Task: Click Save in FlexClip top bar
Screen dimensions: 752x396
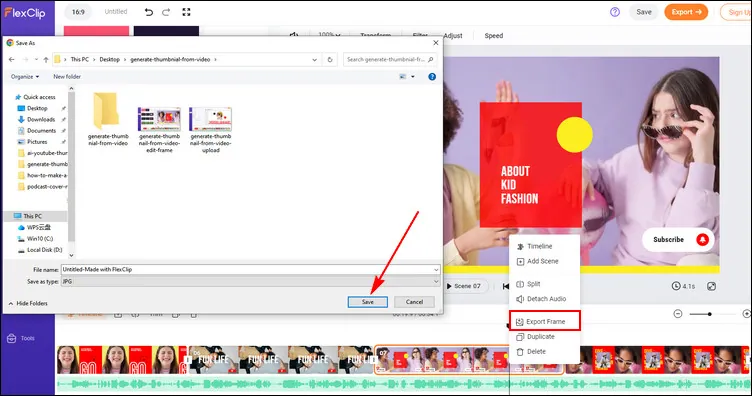Action: 644,12
